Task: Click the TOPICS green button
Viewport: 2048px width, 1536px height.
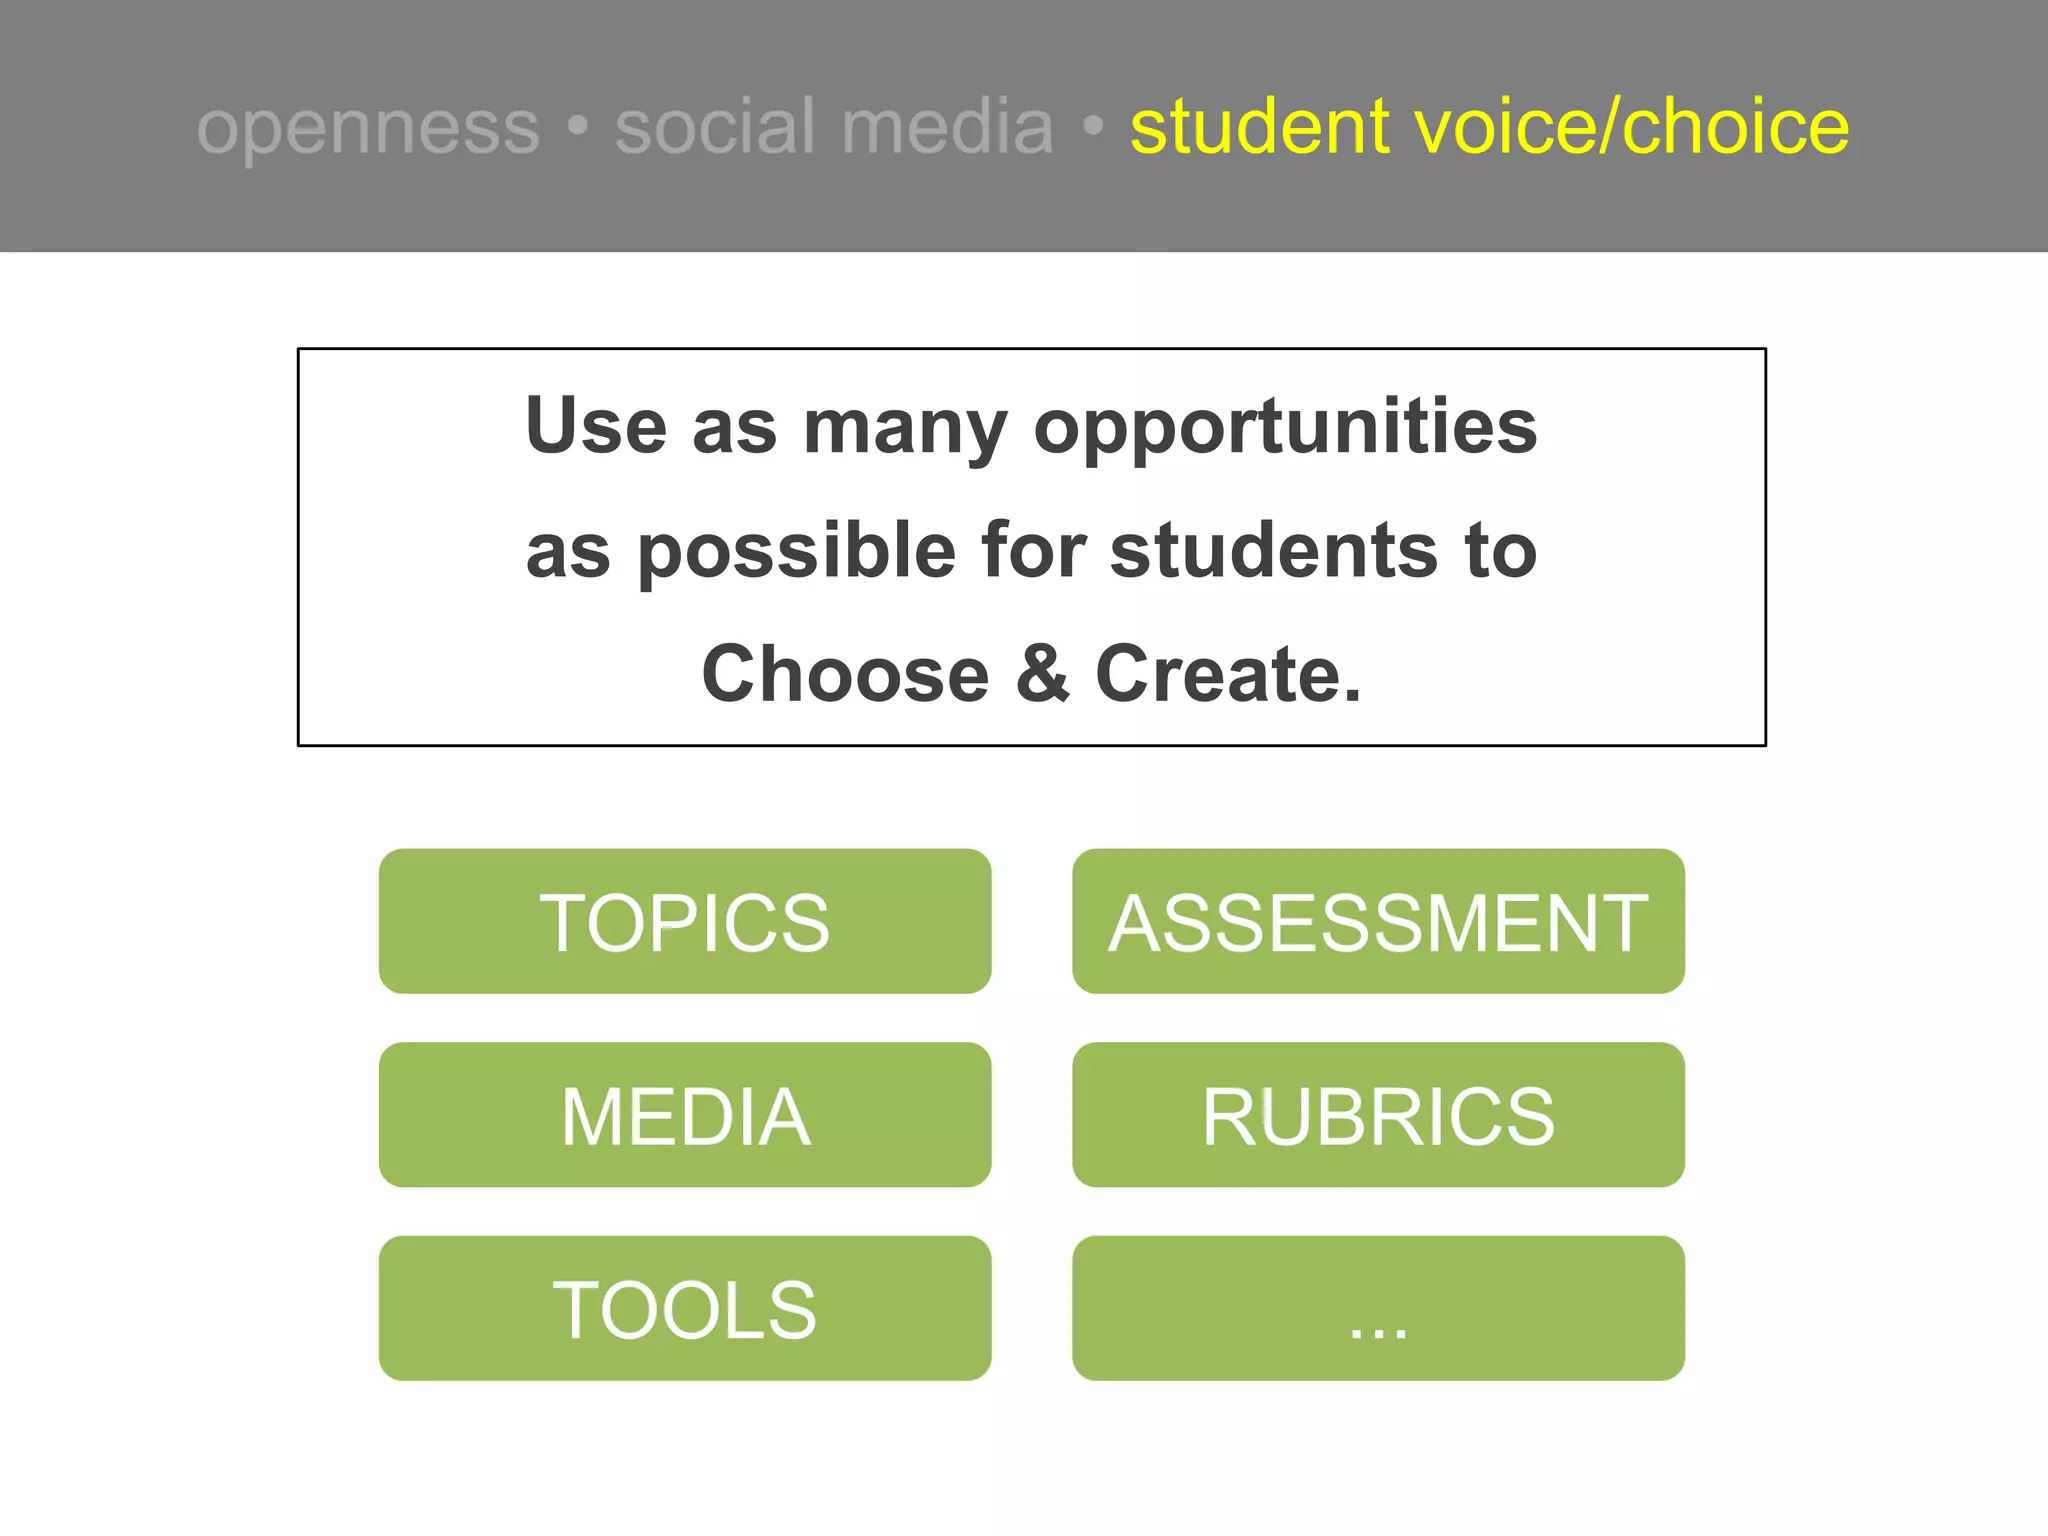Action: [x=685, y=921]
